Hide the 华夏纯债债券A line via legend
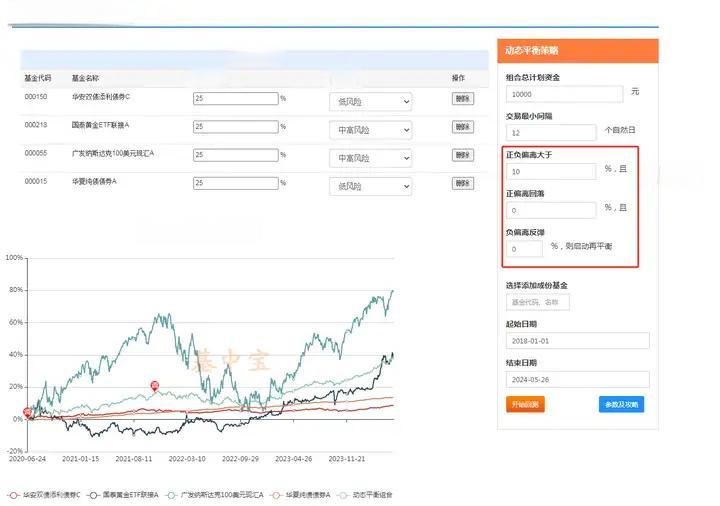 [297, 495]
